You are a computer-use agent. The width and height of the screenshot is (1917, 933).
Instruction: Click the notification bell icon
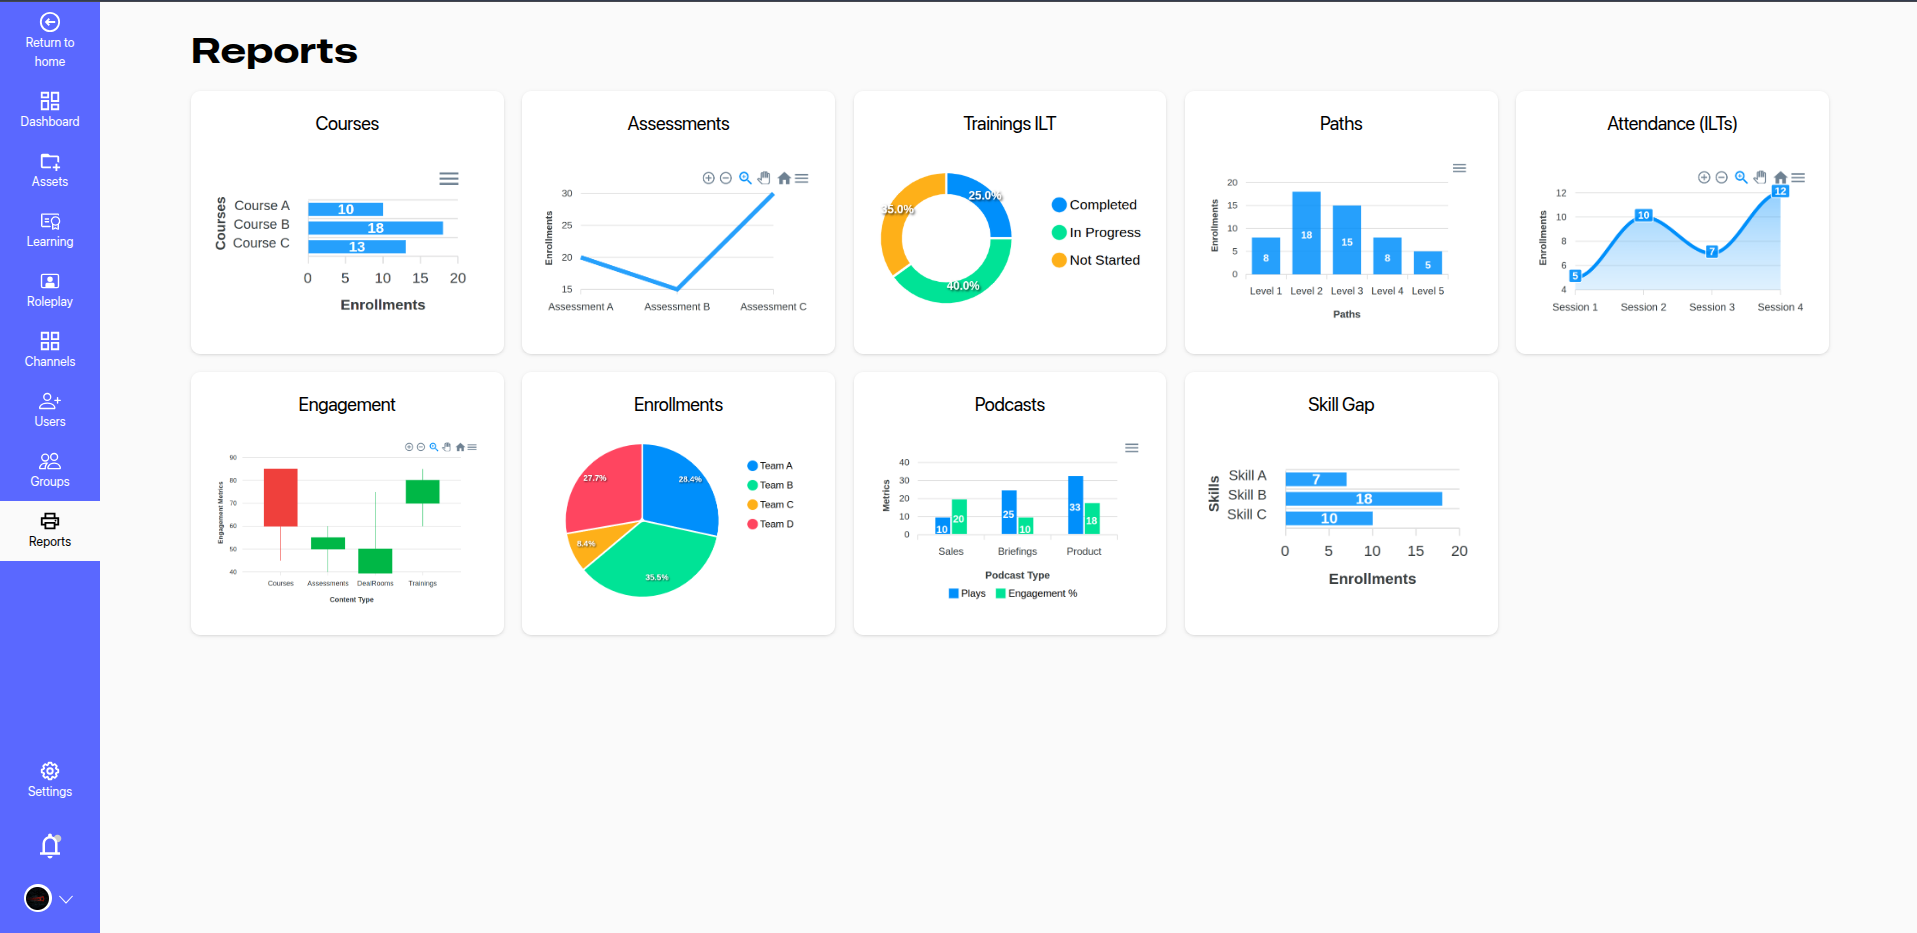[50, 846]
